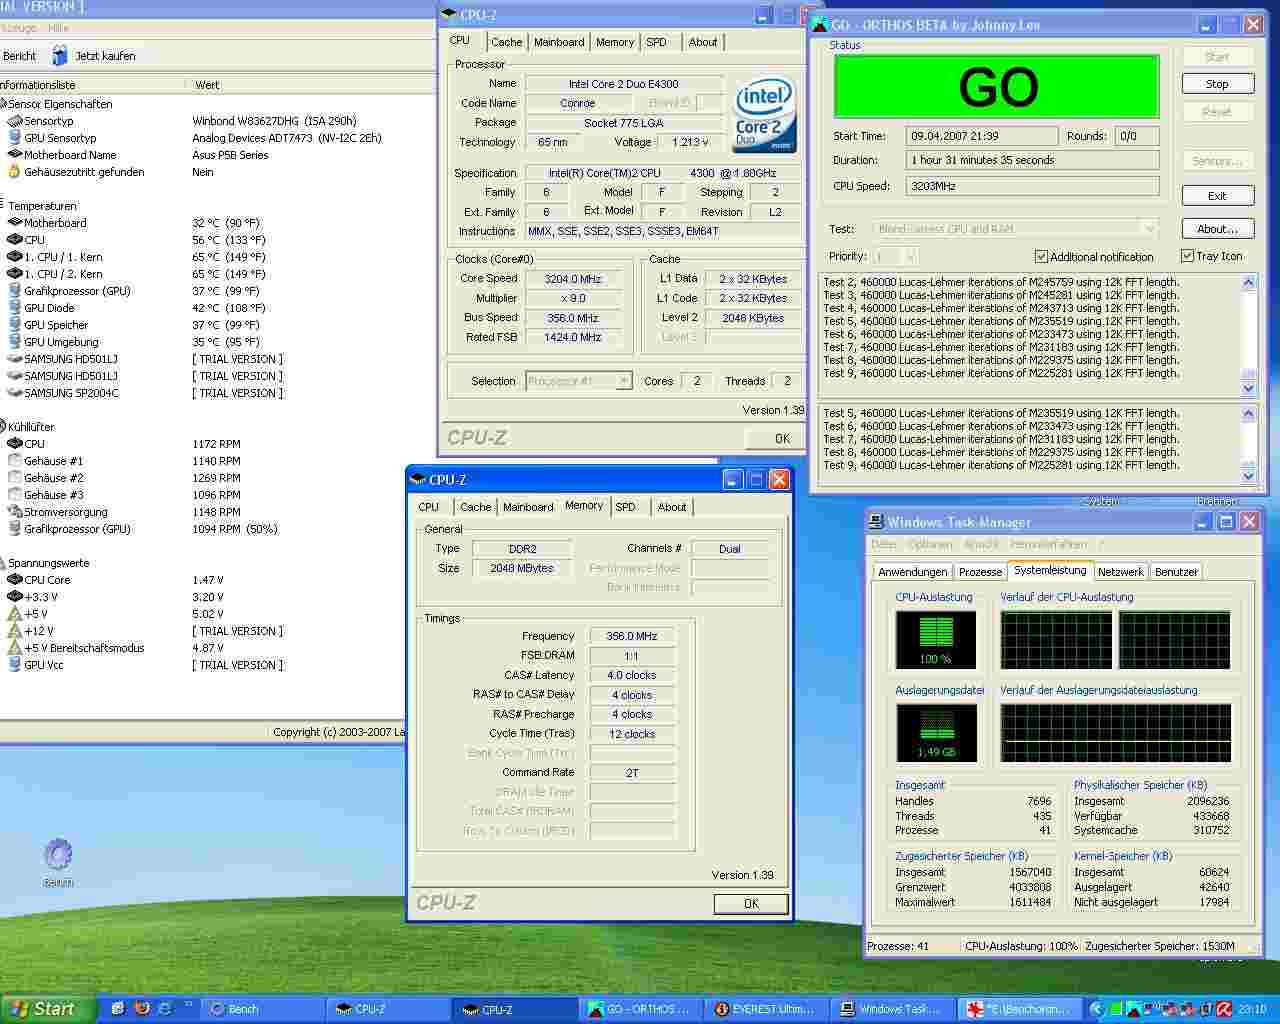This screenshot has width=1280, height=1024.
Task: Click up arrow of lower Orthos log scrollbar
Action: pyautogui.click(x=1248, y=413)
